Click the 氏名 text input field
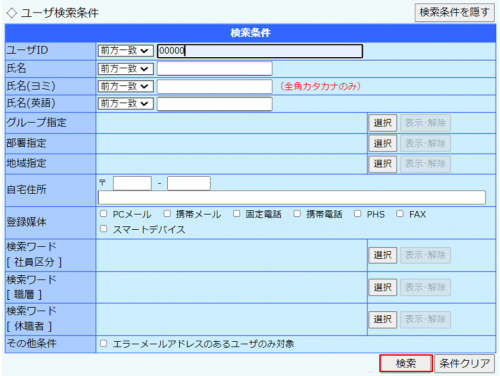 click(215, 69)
